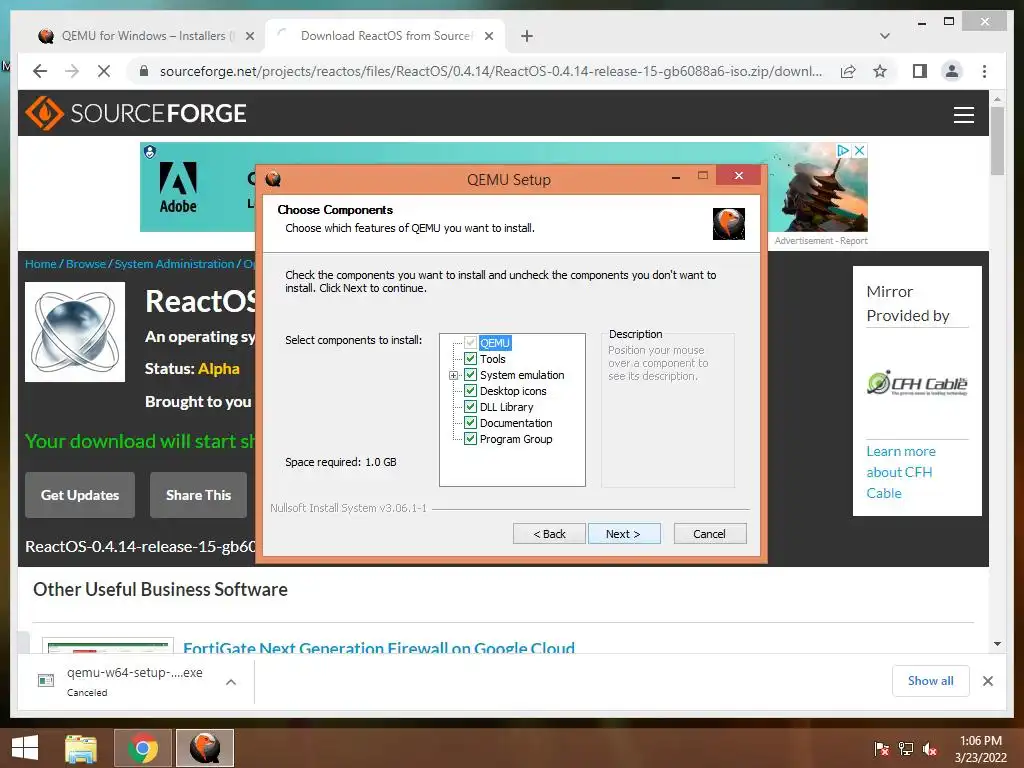Click Chrome icon on taskbar
The image size is (1024, 768).
(142, 748)
